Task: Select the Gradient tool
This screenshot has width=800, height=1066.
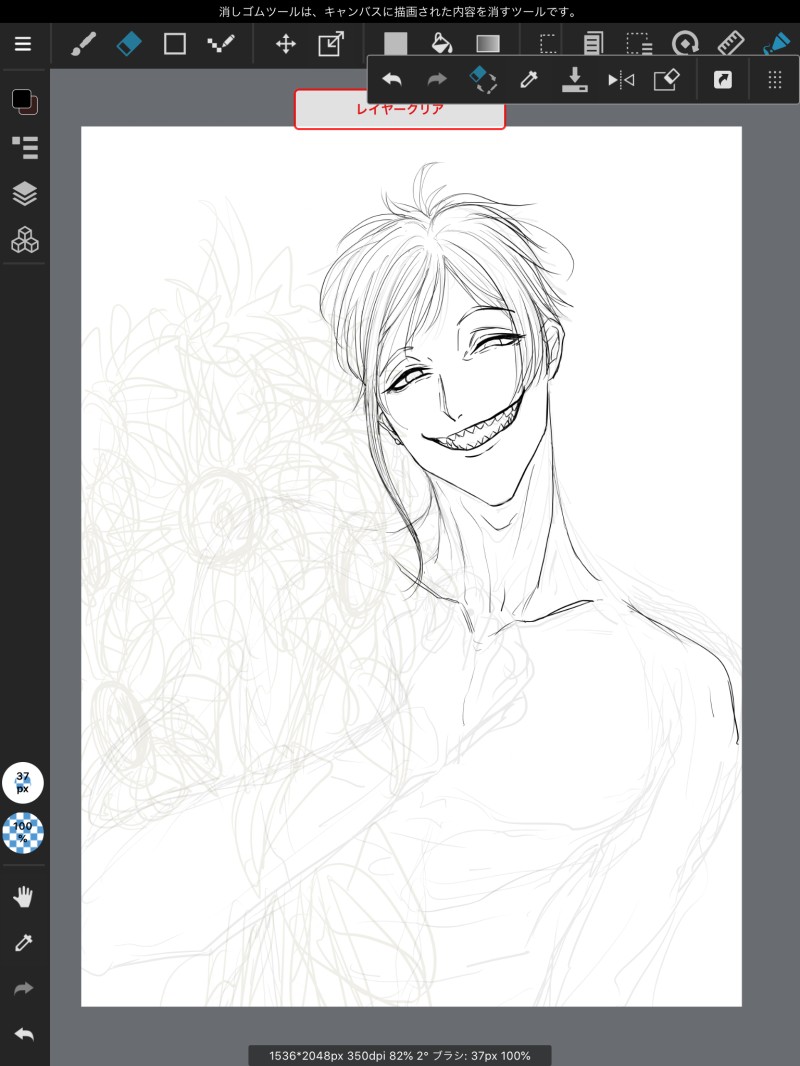Action: point(488,44)
